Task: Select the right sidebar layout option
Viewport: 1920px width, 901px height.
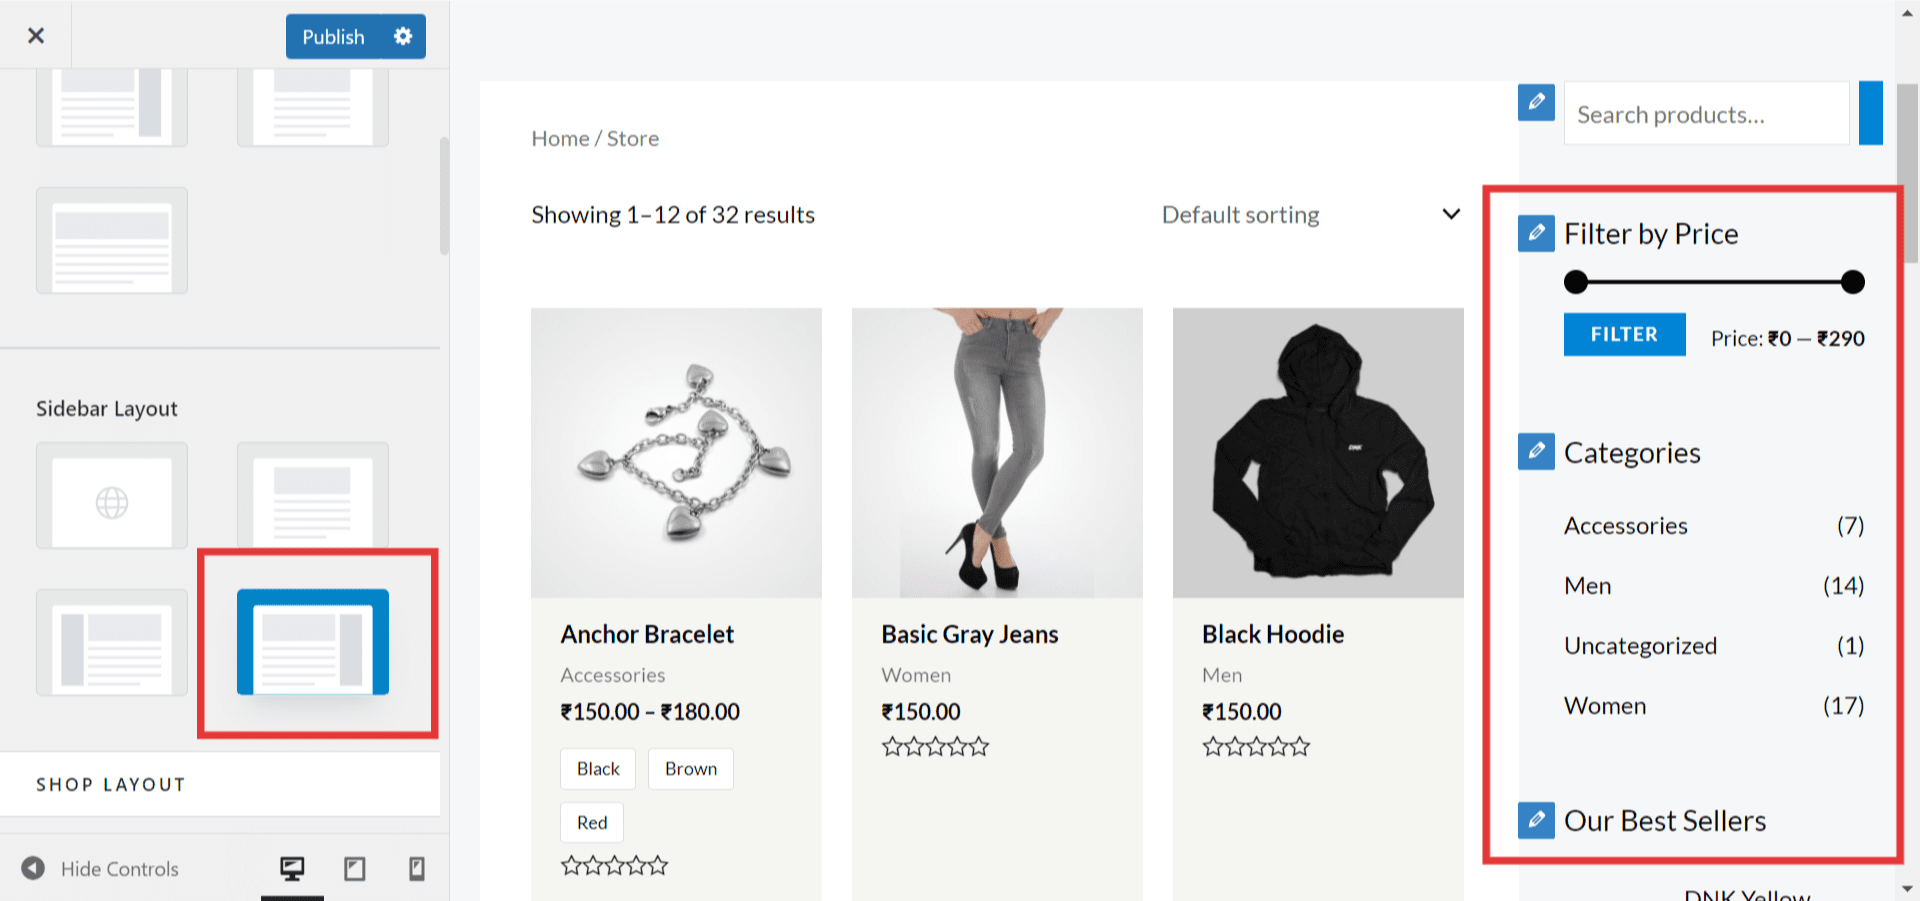Action: pyautogui.click(x=313, y=642)
